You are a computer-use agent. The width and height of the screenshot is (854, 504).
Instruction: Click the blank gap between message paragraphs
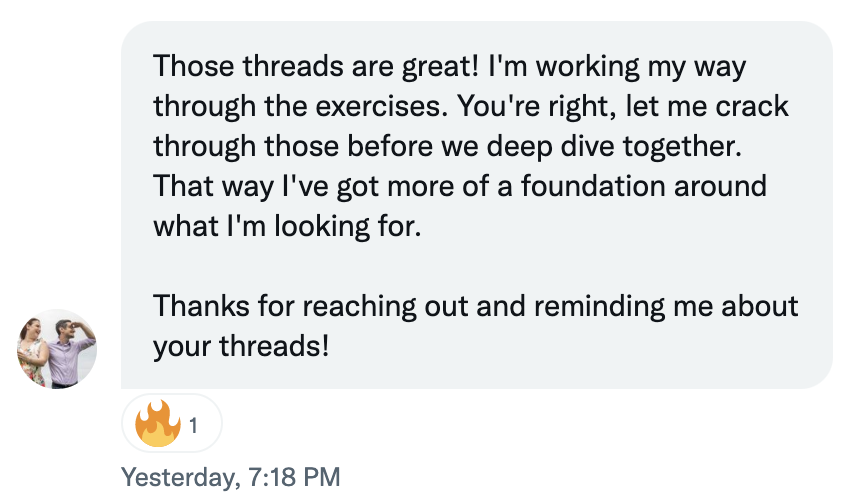point(477,266)
